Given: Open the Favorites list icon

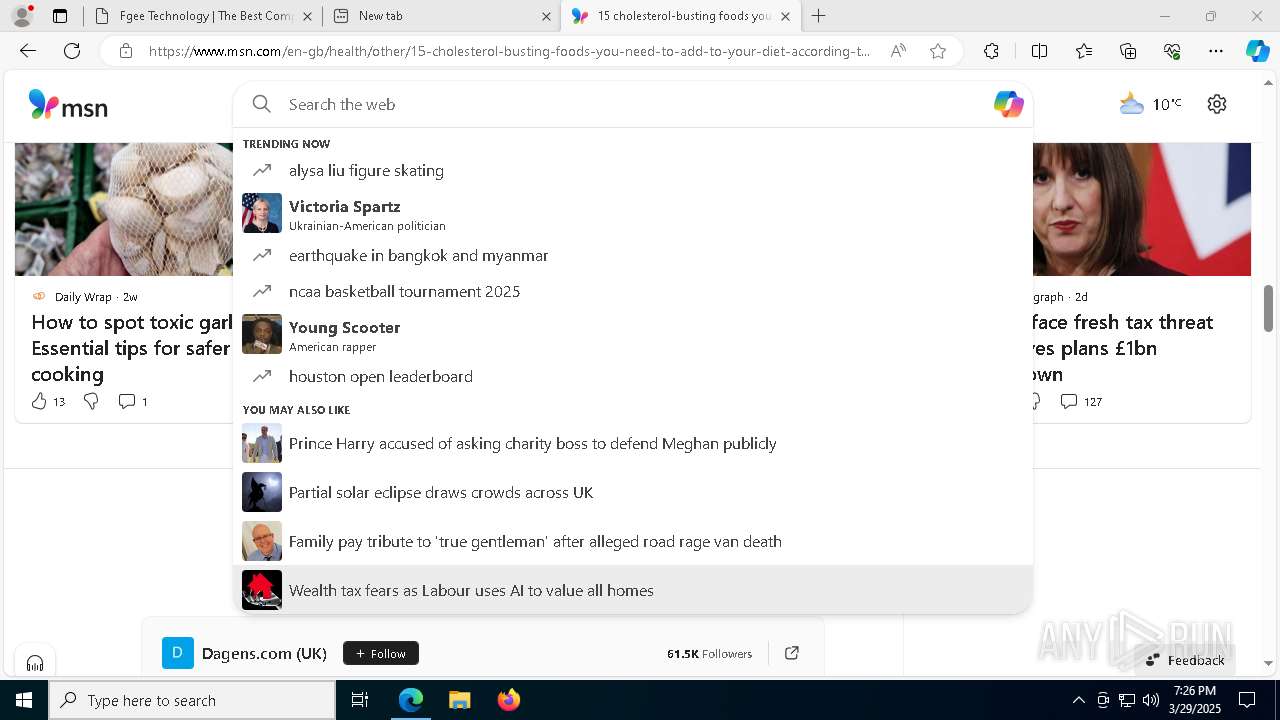Looking at the screenshot, I should pyautogui.click(x=1084, y=51).
